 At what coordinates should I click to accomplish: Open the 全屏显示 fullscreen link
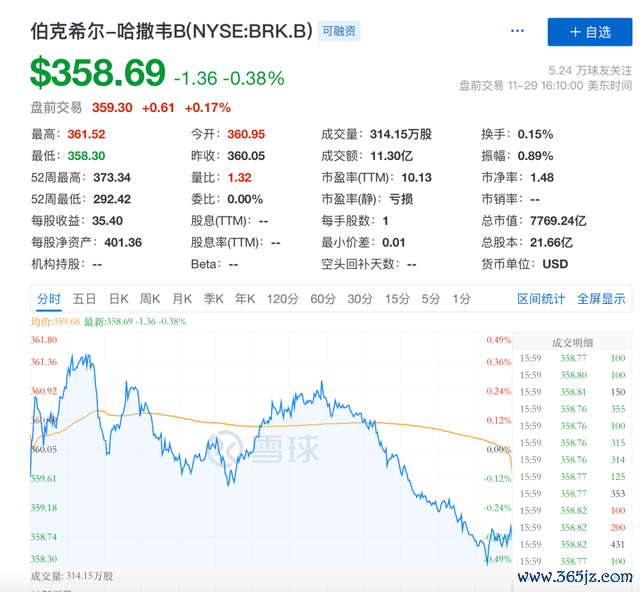click(x=601, y=299)
